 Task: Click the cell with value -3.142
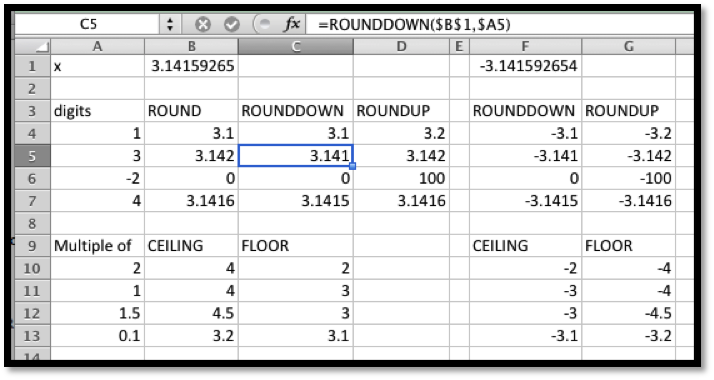[628, 156]
